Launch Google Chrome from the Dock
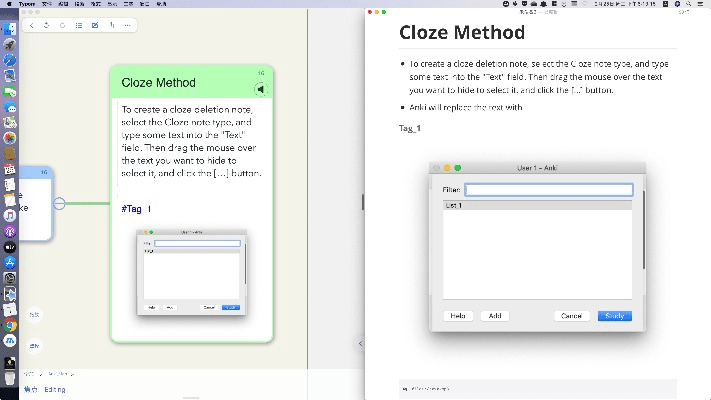The height and width of the screenshot is (400, 711). tap(9, 325)
